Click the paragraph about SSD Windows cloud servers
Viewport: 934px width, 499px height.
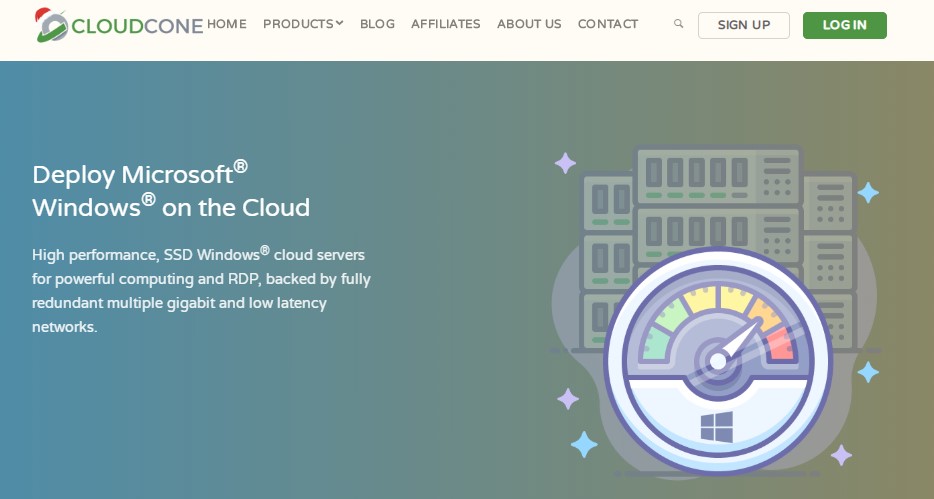point(201,290)
